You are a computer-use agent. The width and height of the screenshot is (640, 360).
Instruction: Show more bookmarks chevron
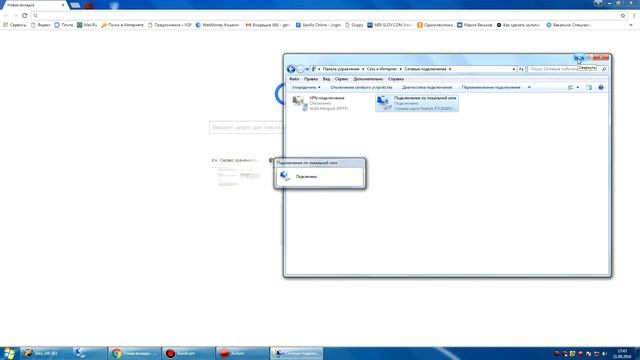click(x=631, y=25)
